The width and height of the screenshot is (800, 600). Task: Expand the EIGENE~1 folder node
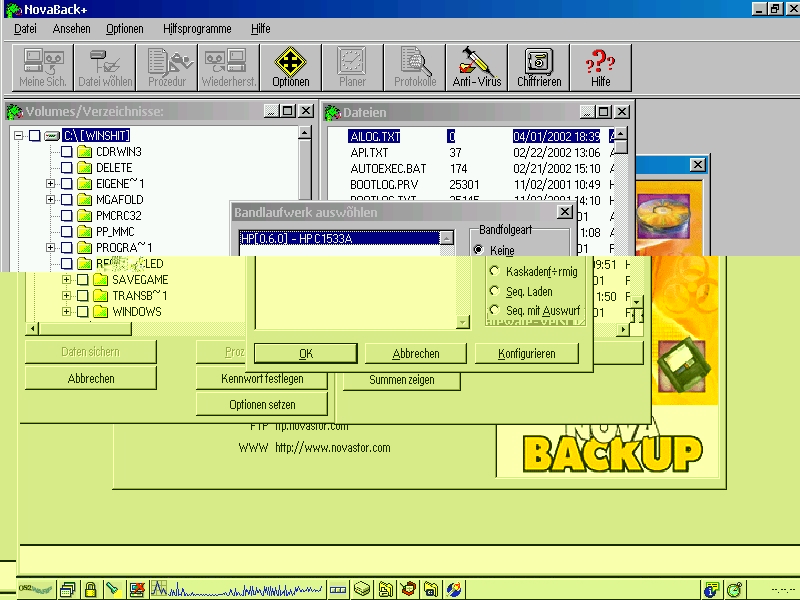point(51,184)
